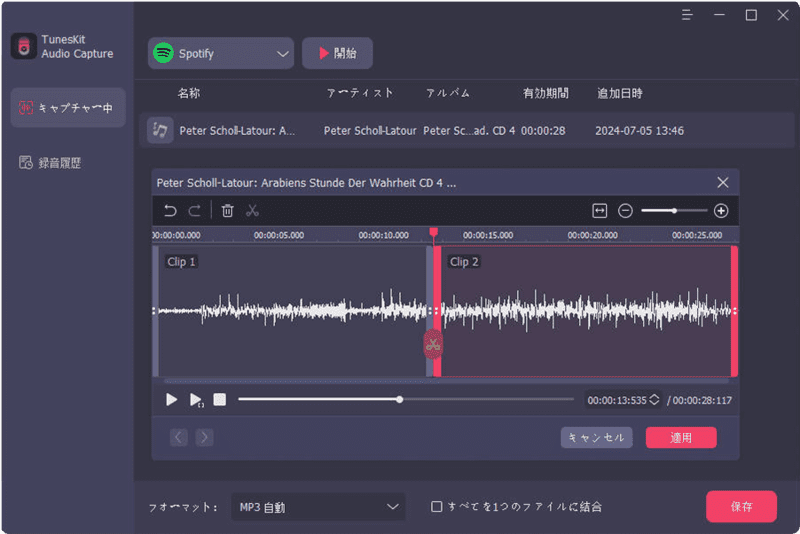Screen dimensions: 800x534
Task: Click the right red boundary of Clip 2
Action: click(734, 311)
